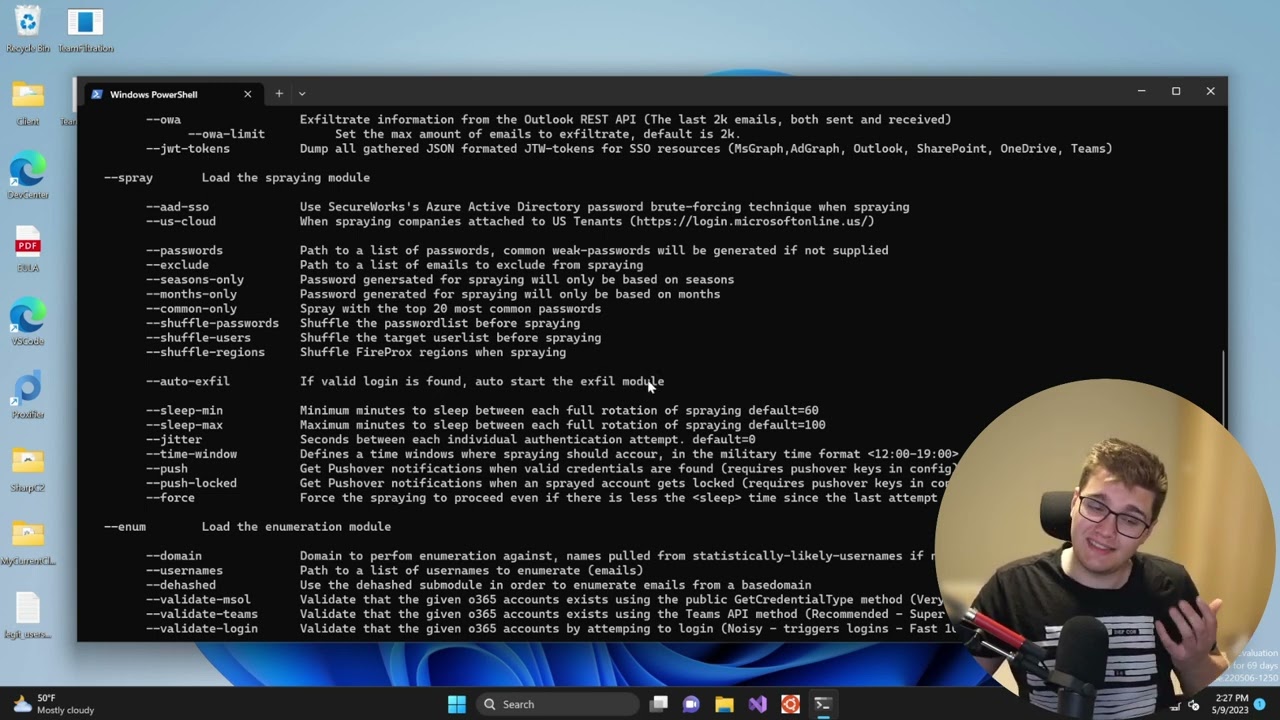Open File Explorer from taskbar

point(724,704)
